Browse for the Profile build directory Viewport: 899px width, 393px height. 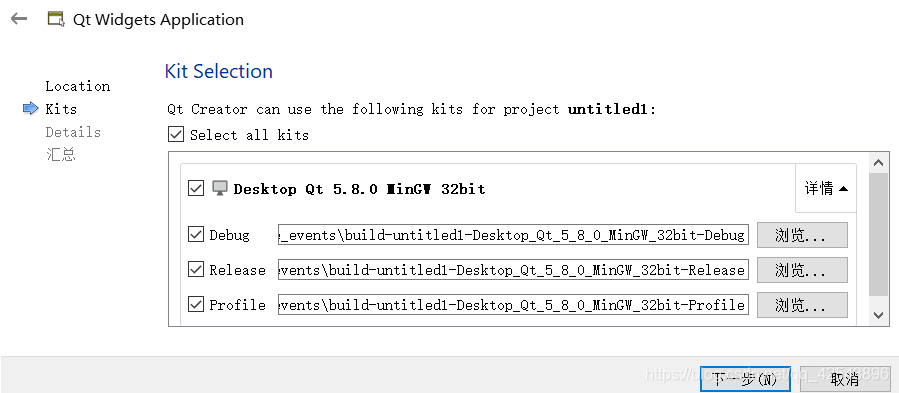pos(802,305)
